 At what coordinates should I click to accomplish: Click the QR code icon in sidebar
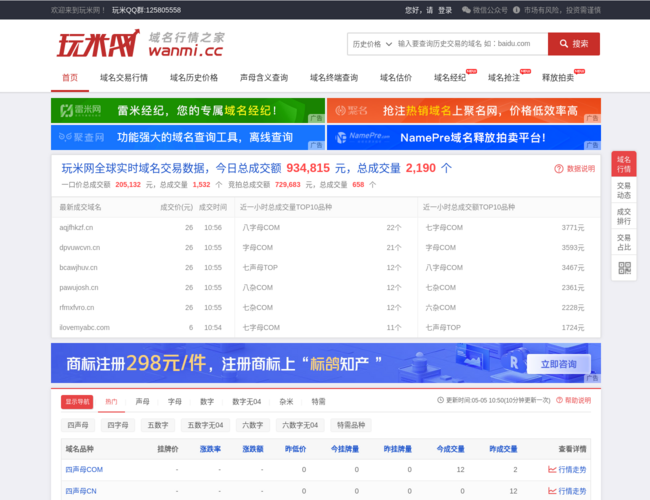(624, 268)
